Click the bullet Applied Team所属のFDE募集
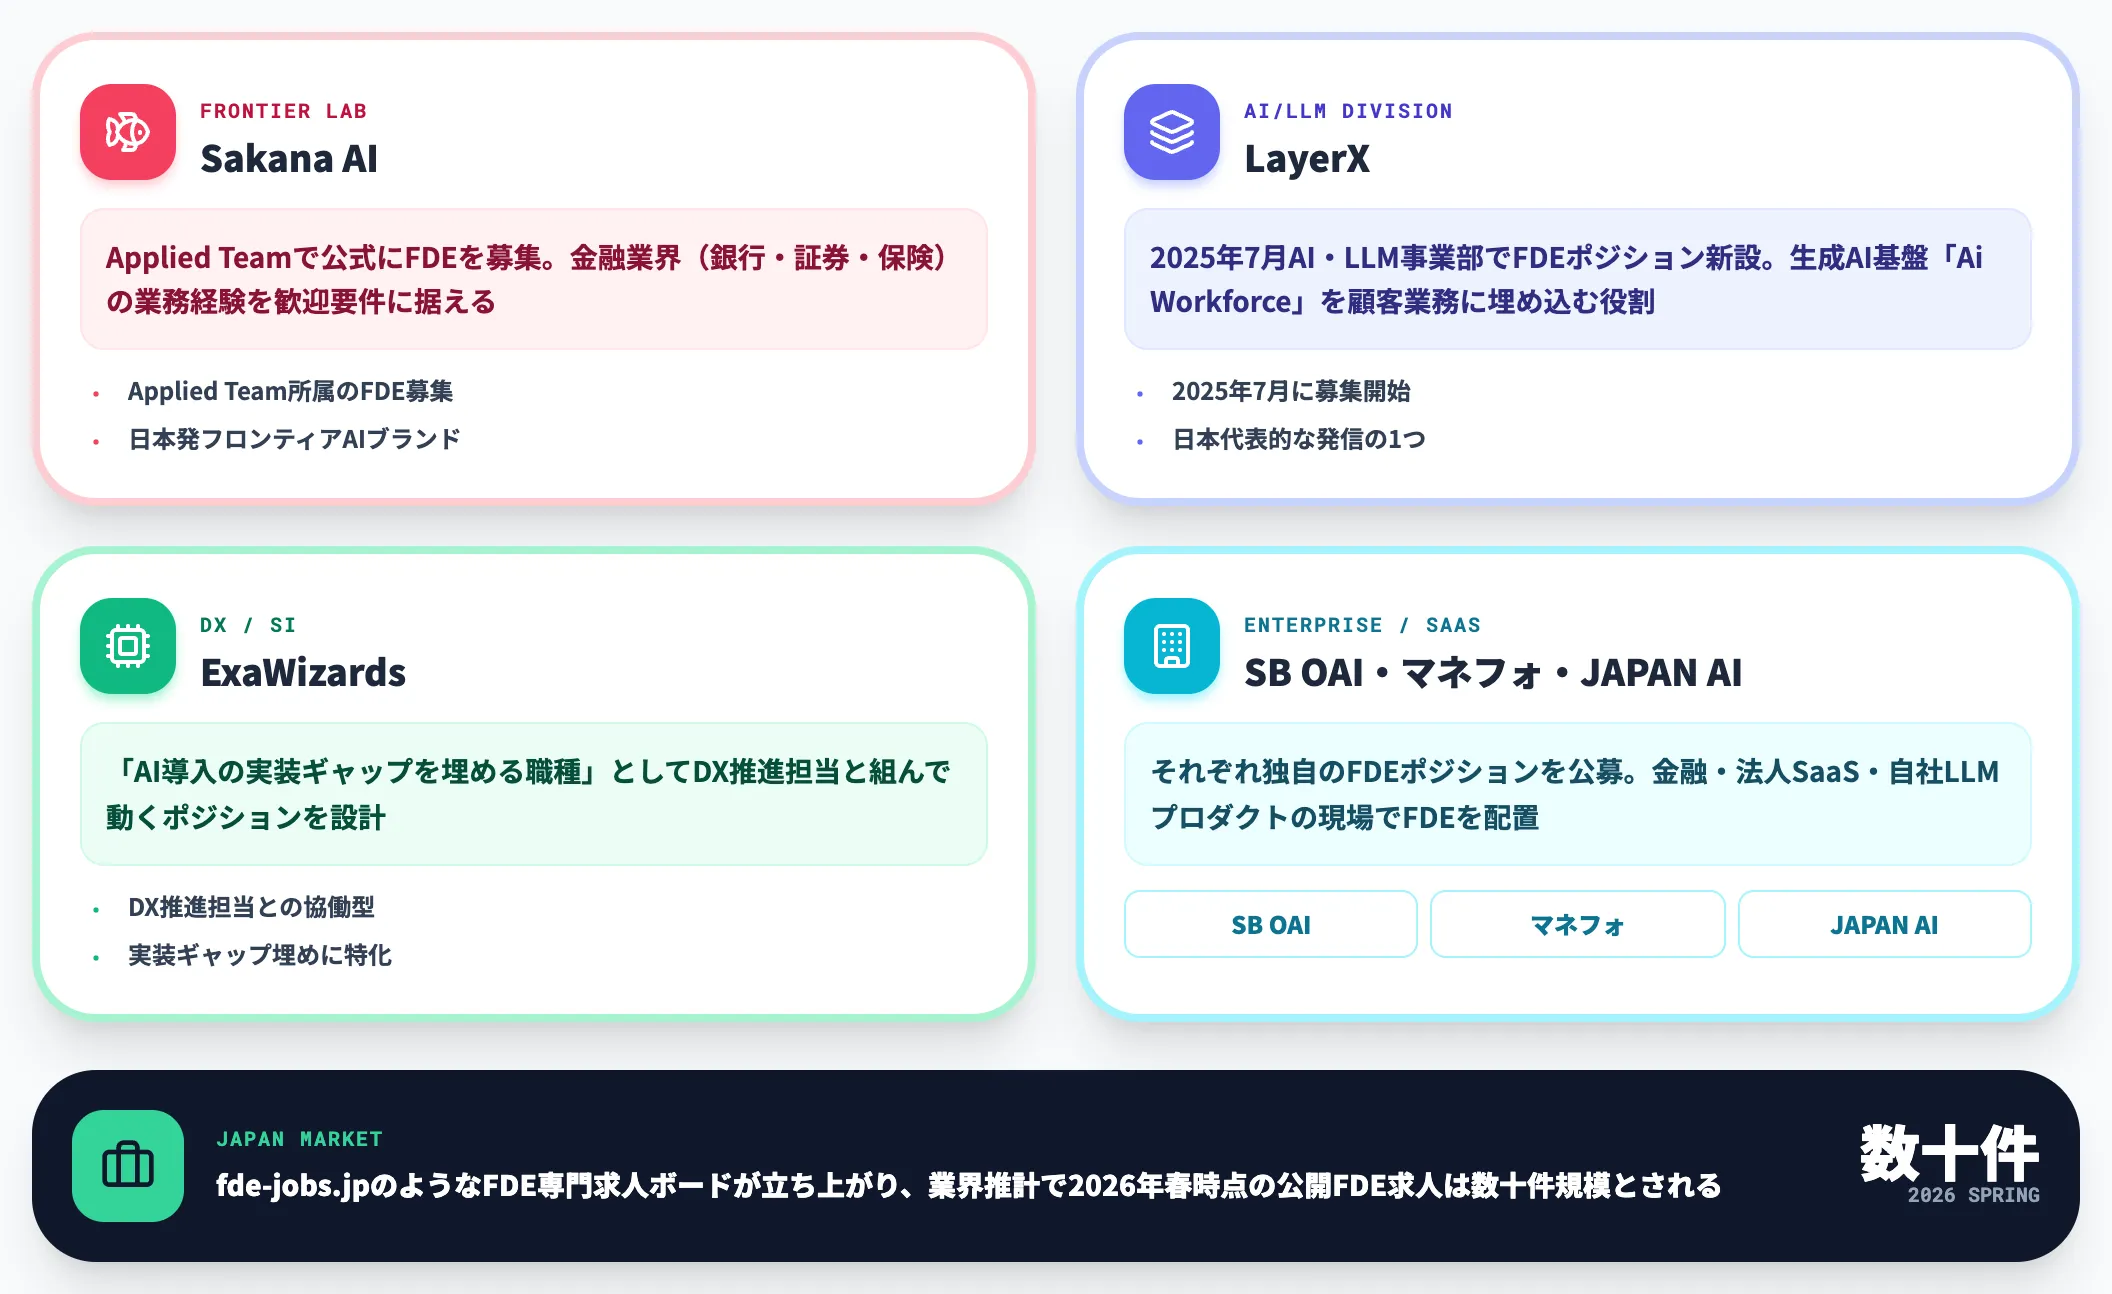 point(290,391)
